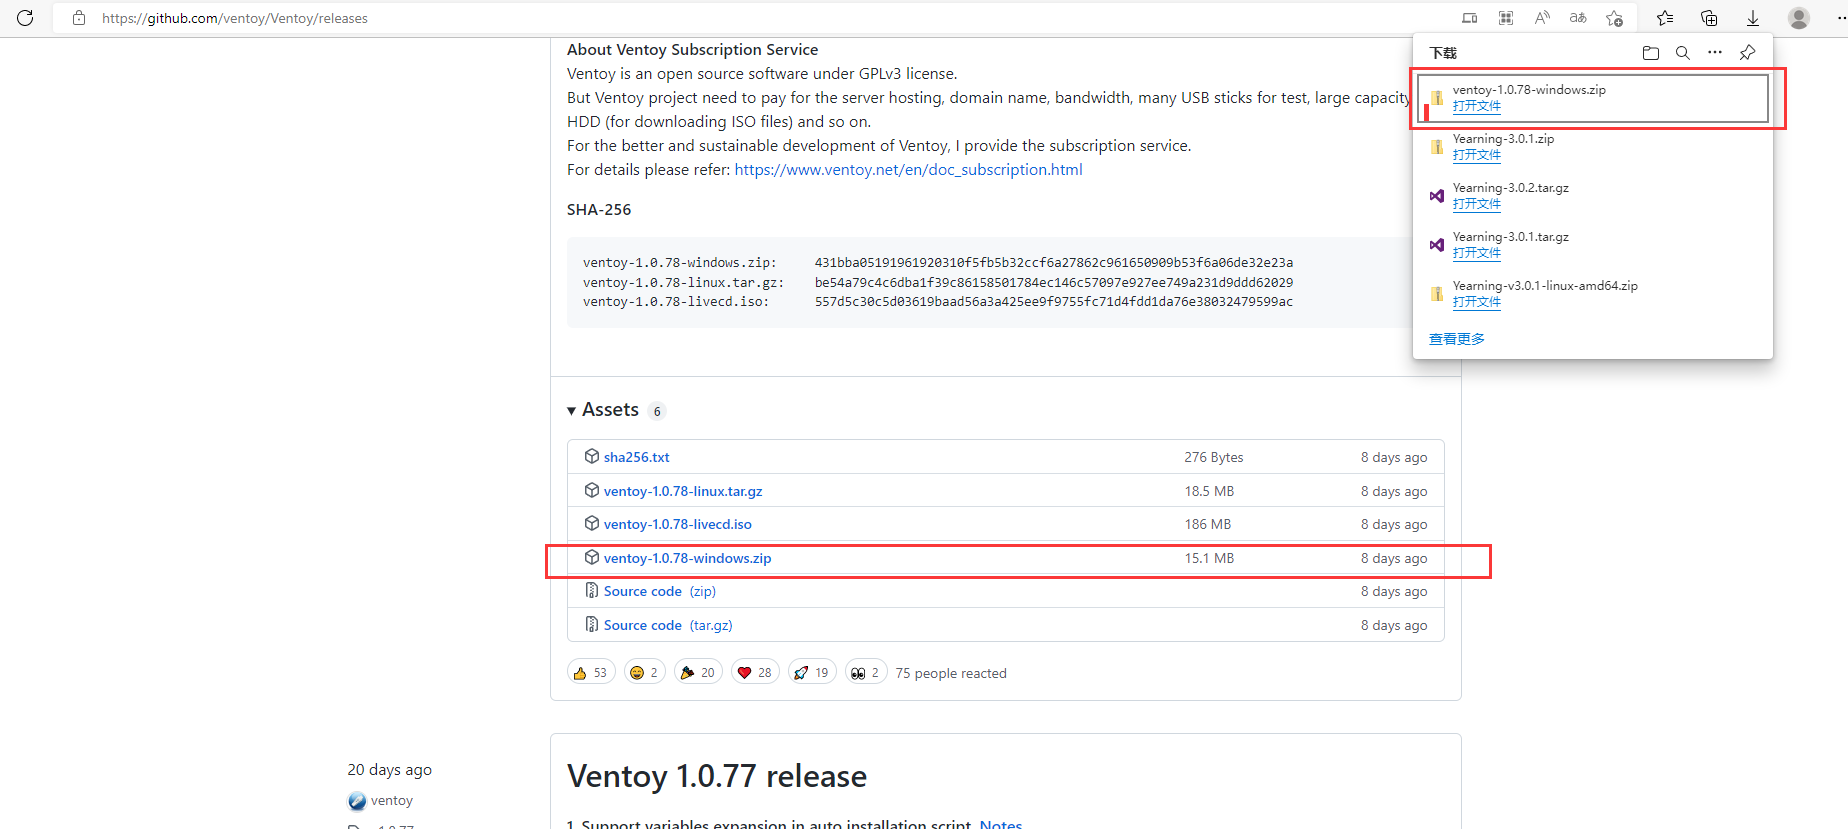Download ventoy-1.0.78-windows.zip from the Assets list
The image size is (1848, 829).
point(688,558)
